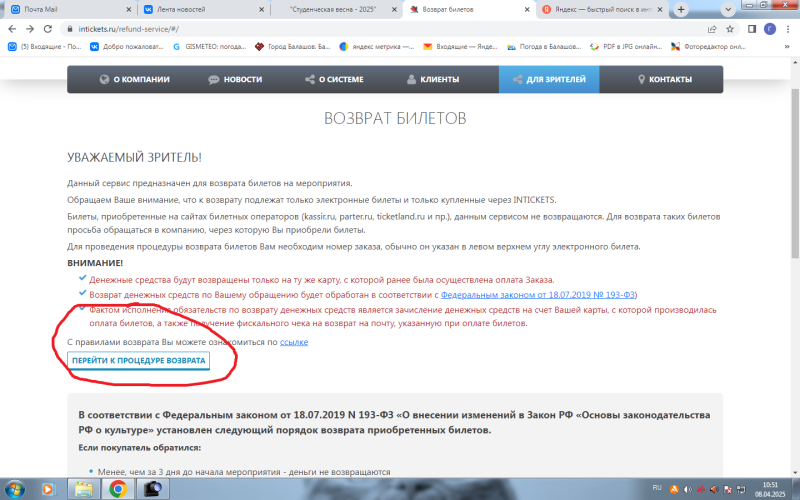The image size is (800, 500).
Task: Click ПЕРЕЙТИ К ПРОЦЕДУРЕ ВОЗВРАТА button
Action: click(x=138, y=360)
